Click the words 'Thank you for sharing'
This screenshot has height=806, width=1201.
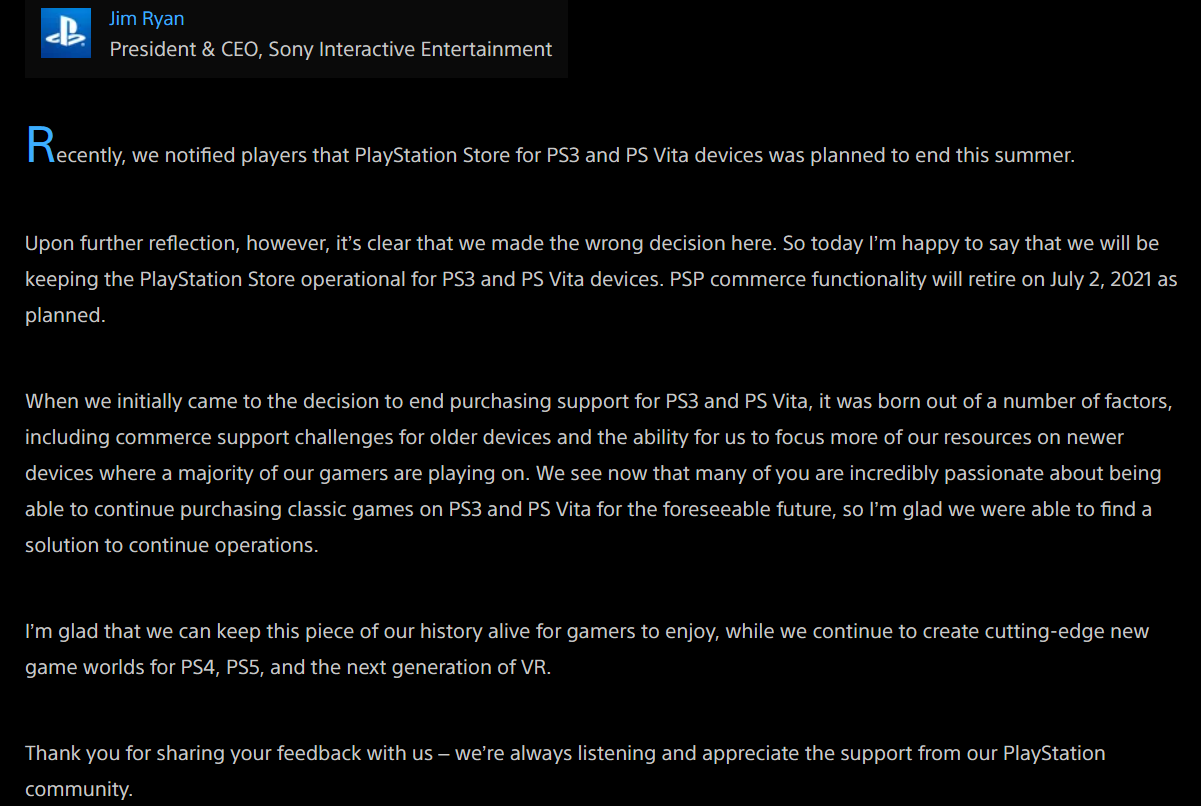click(x=124, y=753)
